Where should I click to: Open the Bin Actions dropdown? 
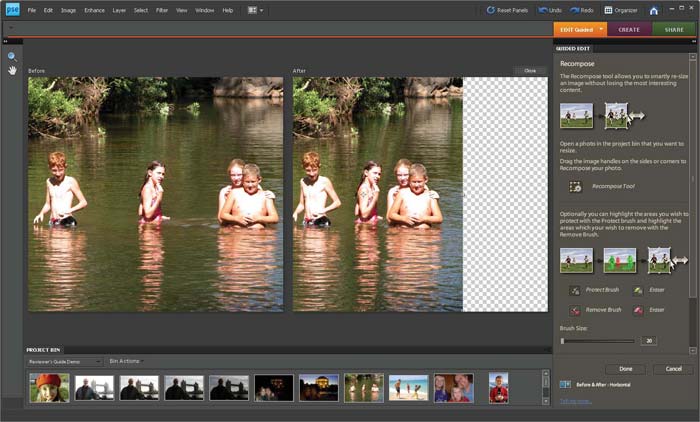[125, 361]
